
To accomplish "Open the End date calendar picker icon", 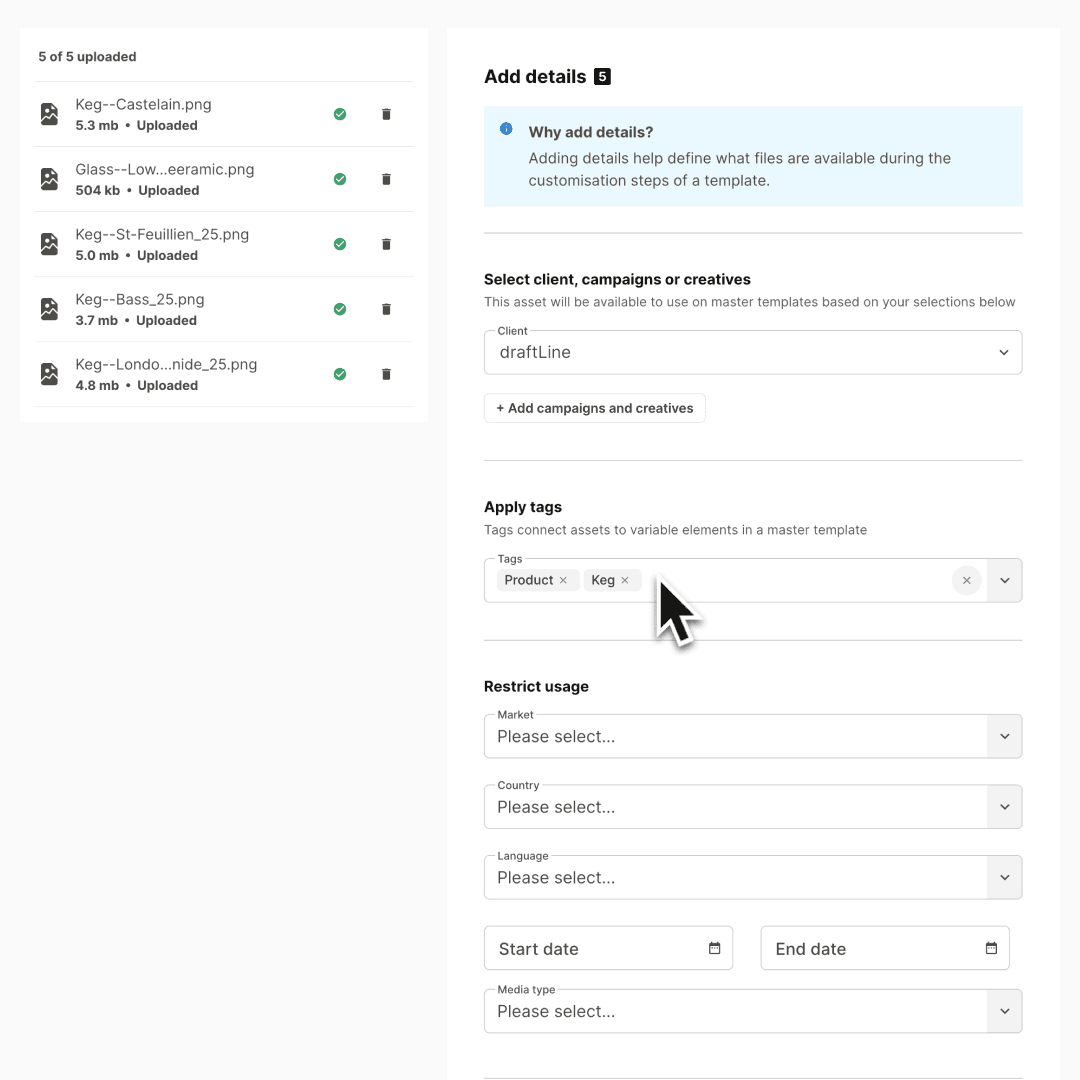I will coord(991,947).
